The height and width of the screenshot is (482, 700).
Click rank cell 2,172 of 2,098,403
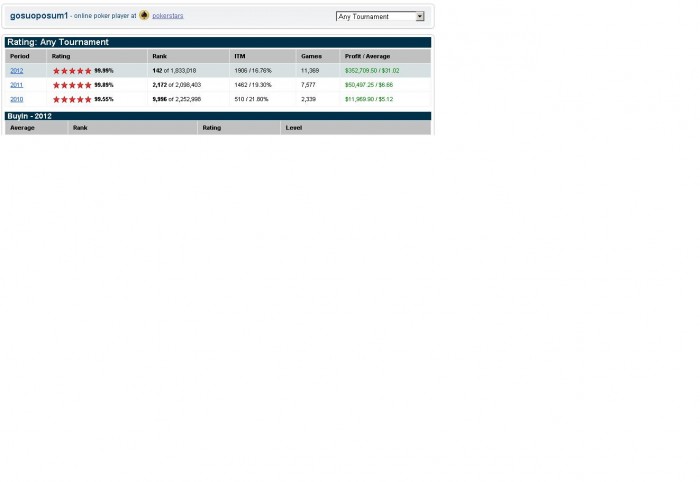click(x=177, y=85)
